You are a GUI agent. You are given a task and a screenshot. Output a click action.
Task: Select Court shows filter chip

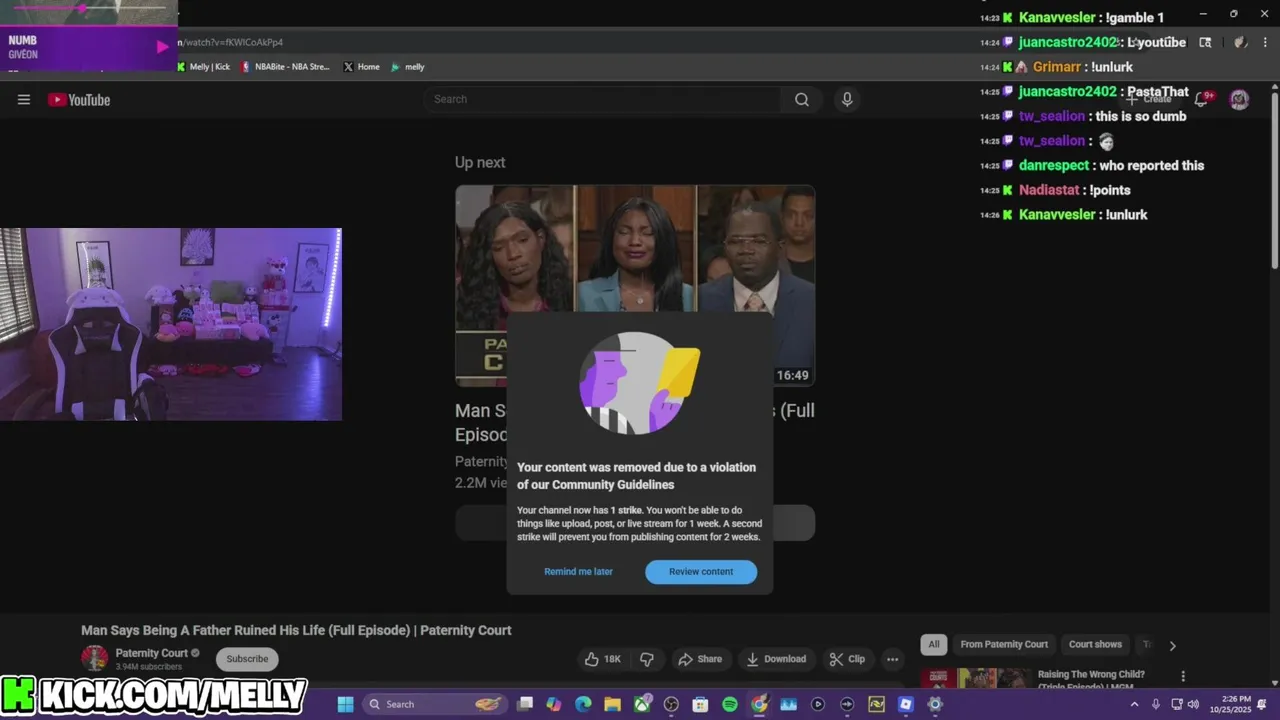click(1095, 644)
